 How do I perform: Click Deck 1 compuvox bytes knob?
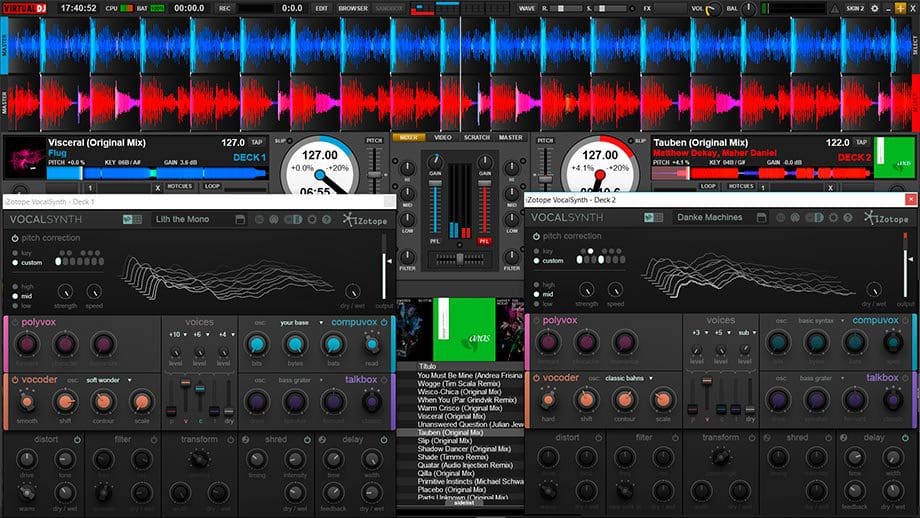295,344
